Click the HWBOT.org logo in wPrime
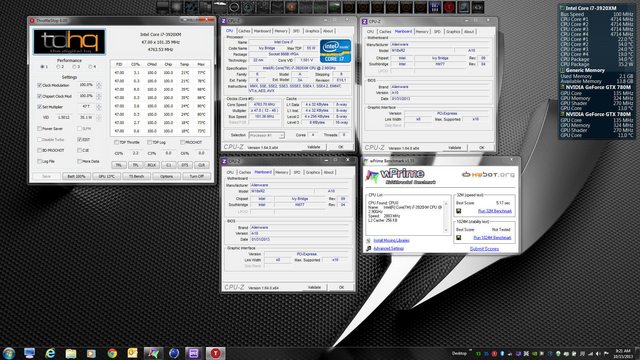 click(x=488, y=175)
